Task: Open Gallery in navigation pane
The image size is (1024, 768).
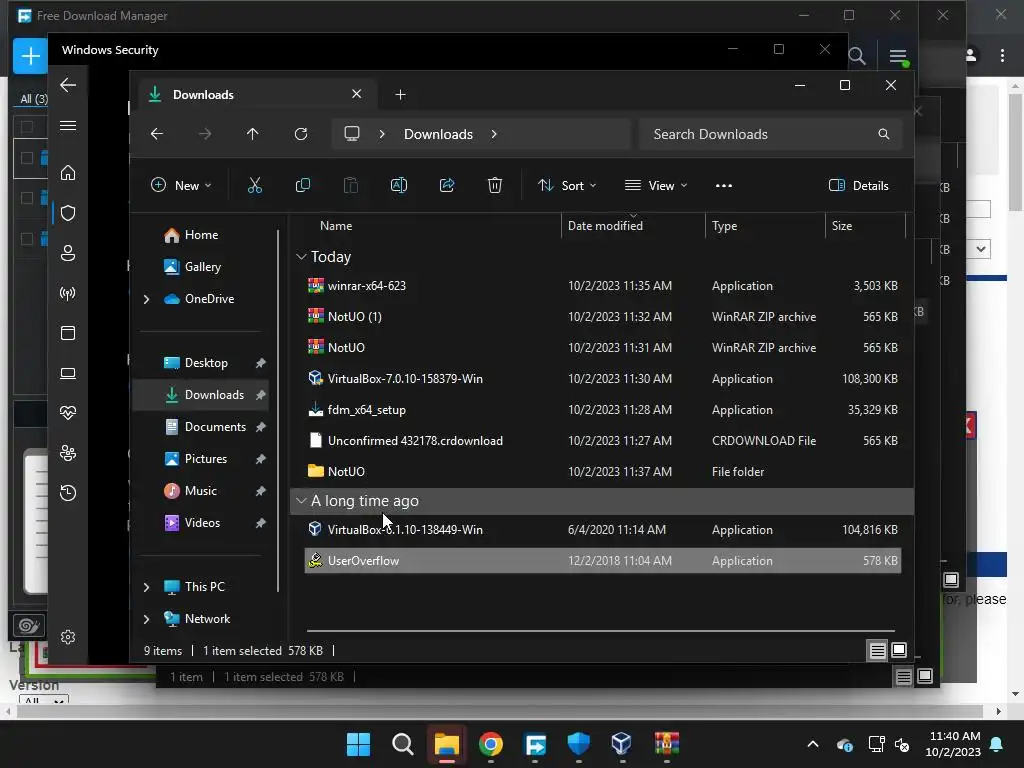Action: click(x=202, y=267)
